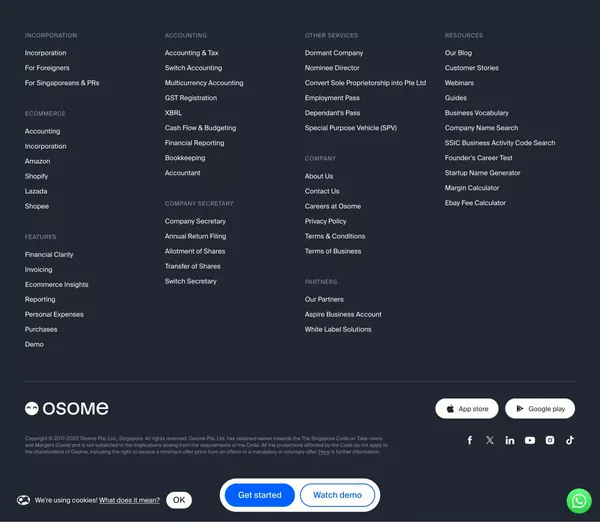Click the Get started button
Image resolution: width=600 pixels, height=525 pixels.
(260, 495)
